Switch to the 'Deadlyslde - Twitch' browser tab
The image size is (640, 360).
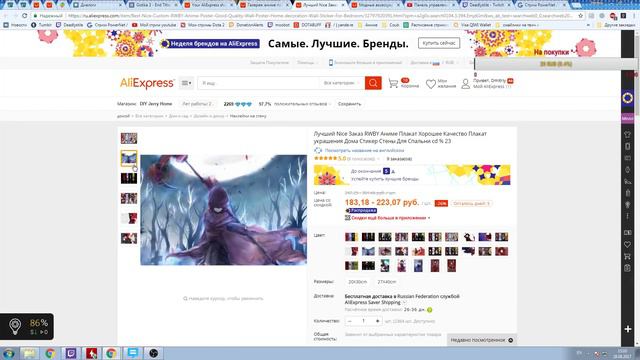486,5
